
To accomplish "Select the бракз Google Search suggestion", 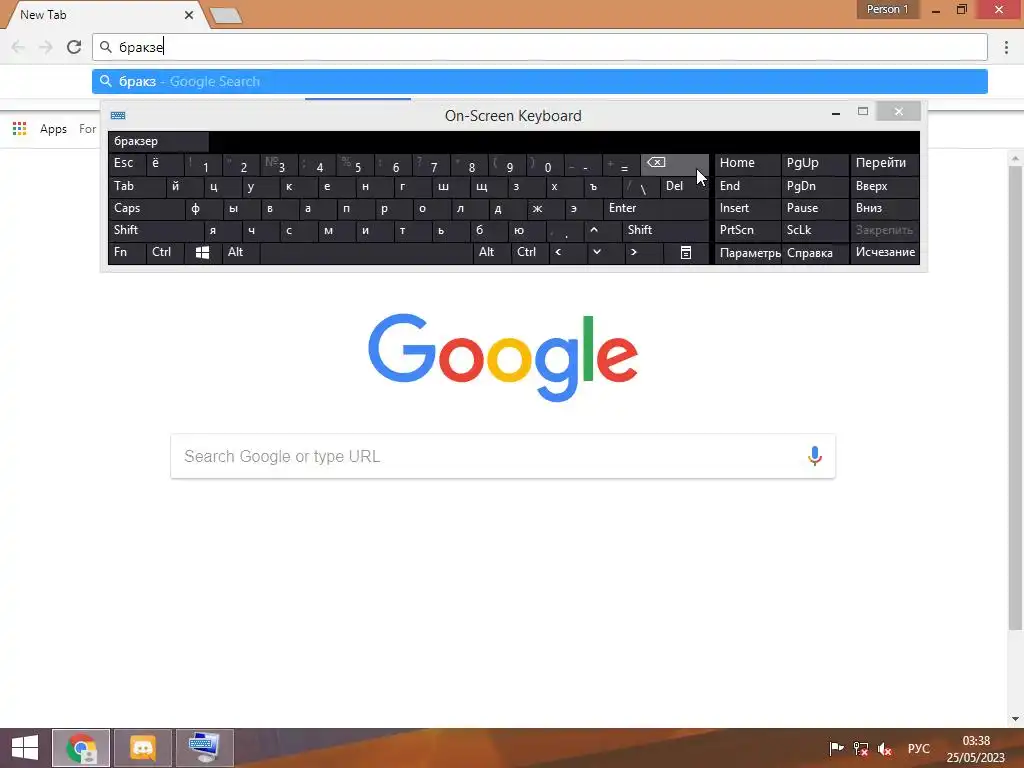I will pyautogui.click(x=539, y=82).
